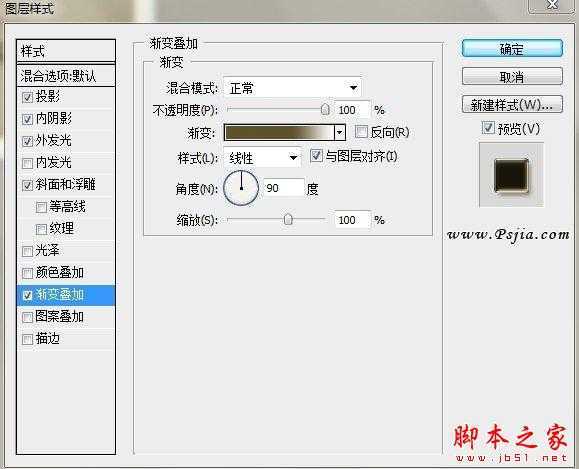Enable the 等高线 contour checkbox
579x469 pixels.
point(41,208)
